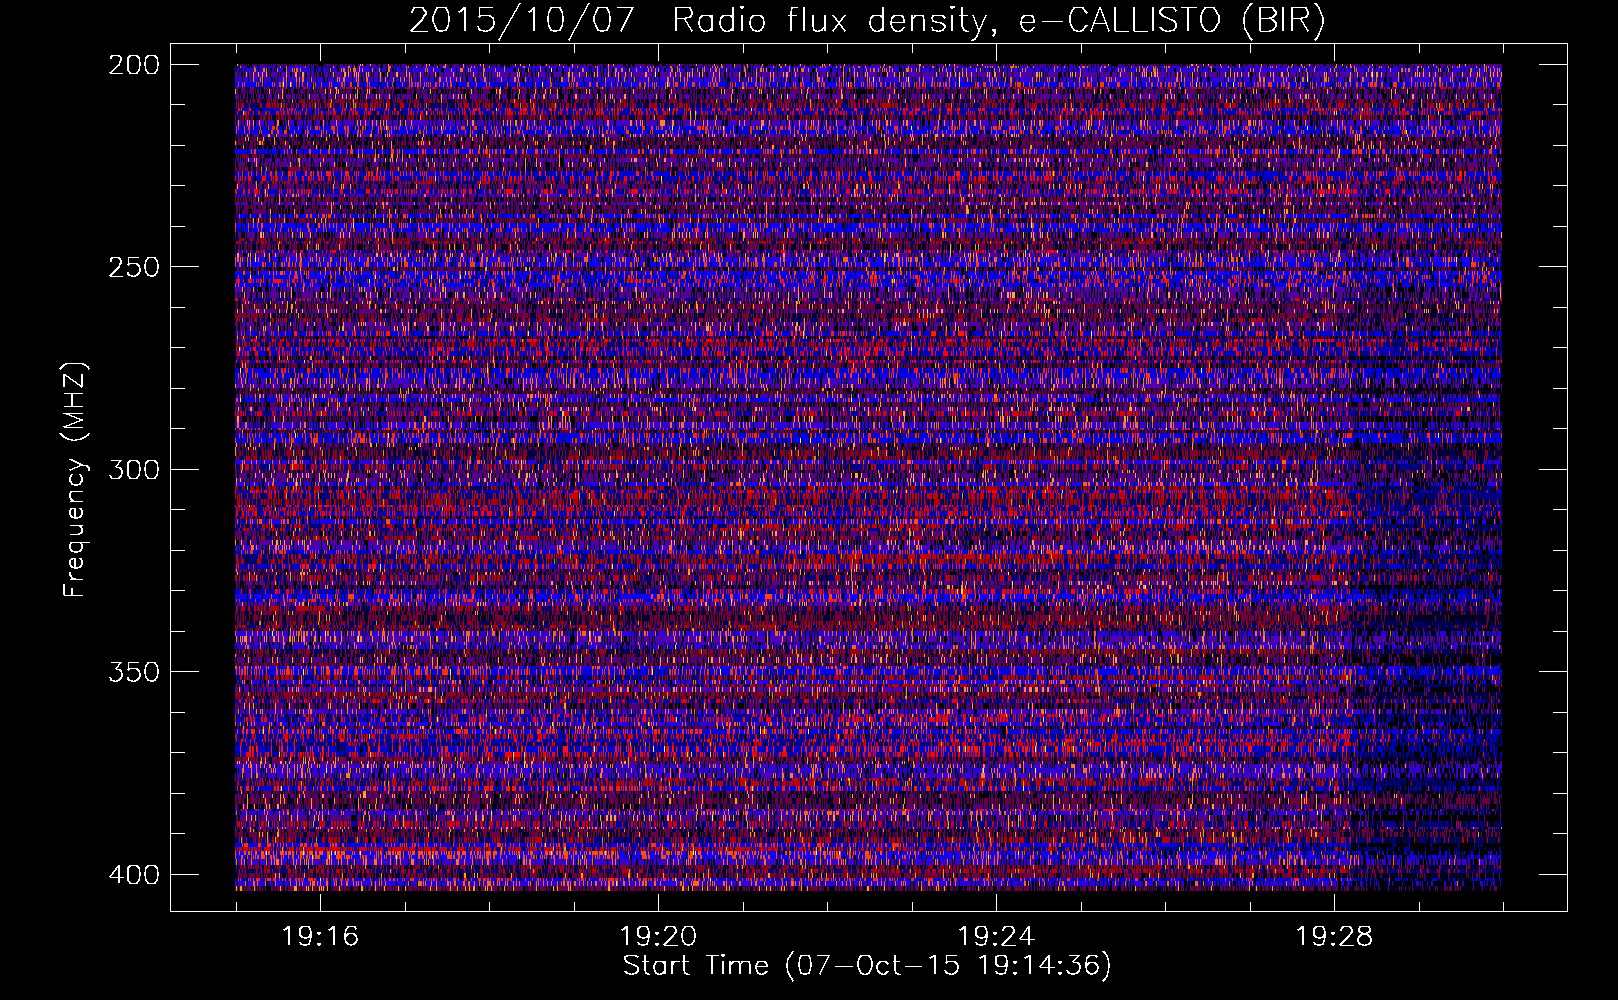Click the 250 frequency tick label
This screenshot has height=1000, width=1618.
tap(133, 267)
